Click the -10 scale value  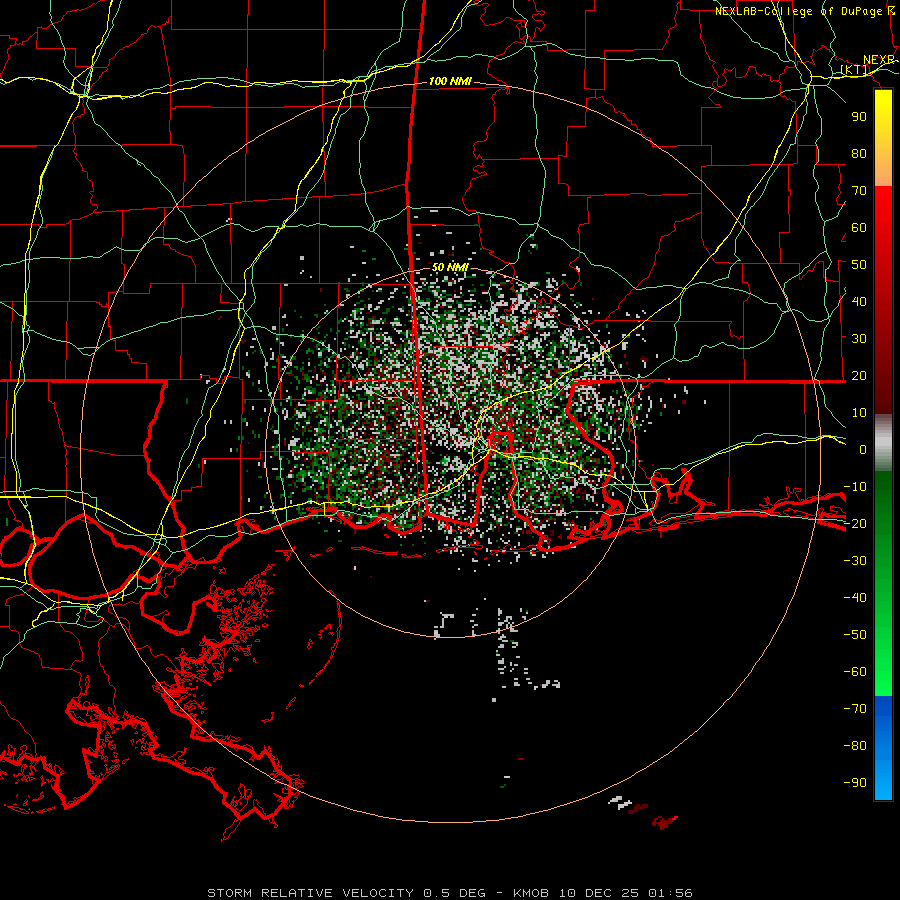tap(855, 487)
